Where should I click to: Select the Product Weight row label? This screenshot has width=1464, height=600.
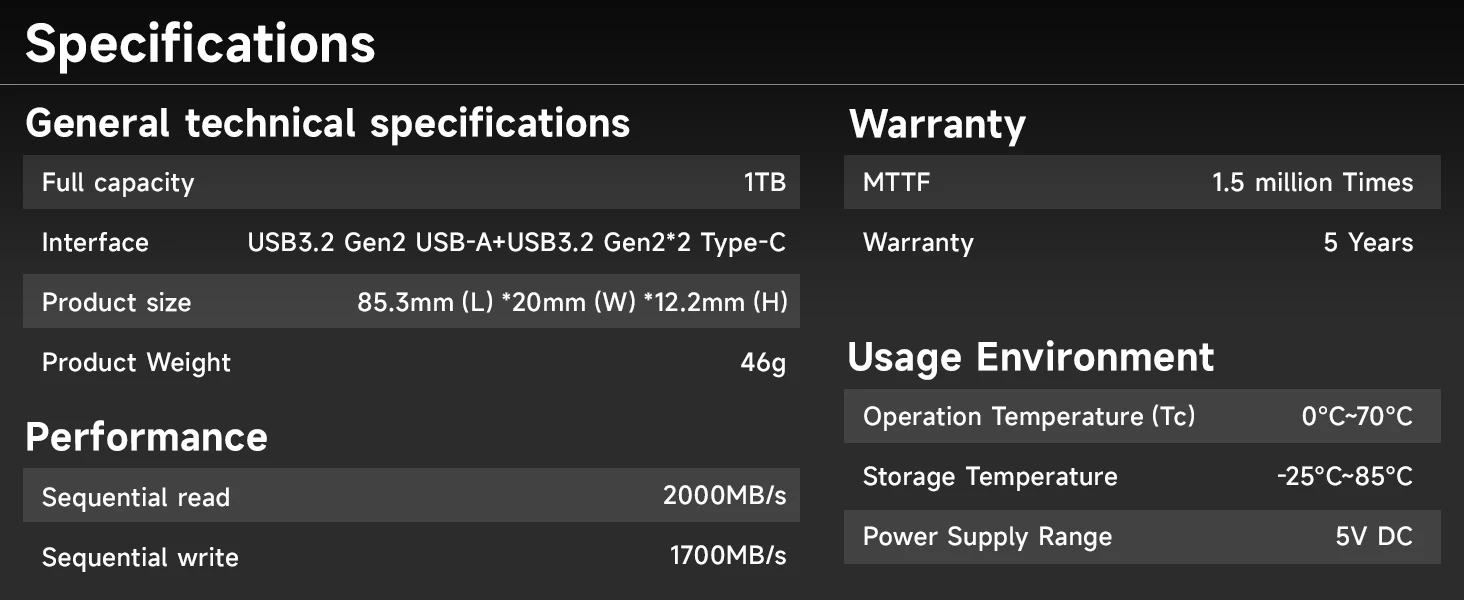click(x=136, y=363)
